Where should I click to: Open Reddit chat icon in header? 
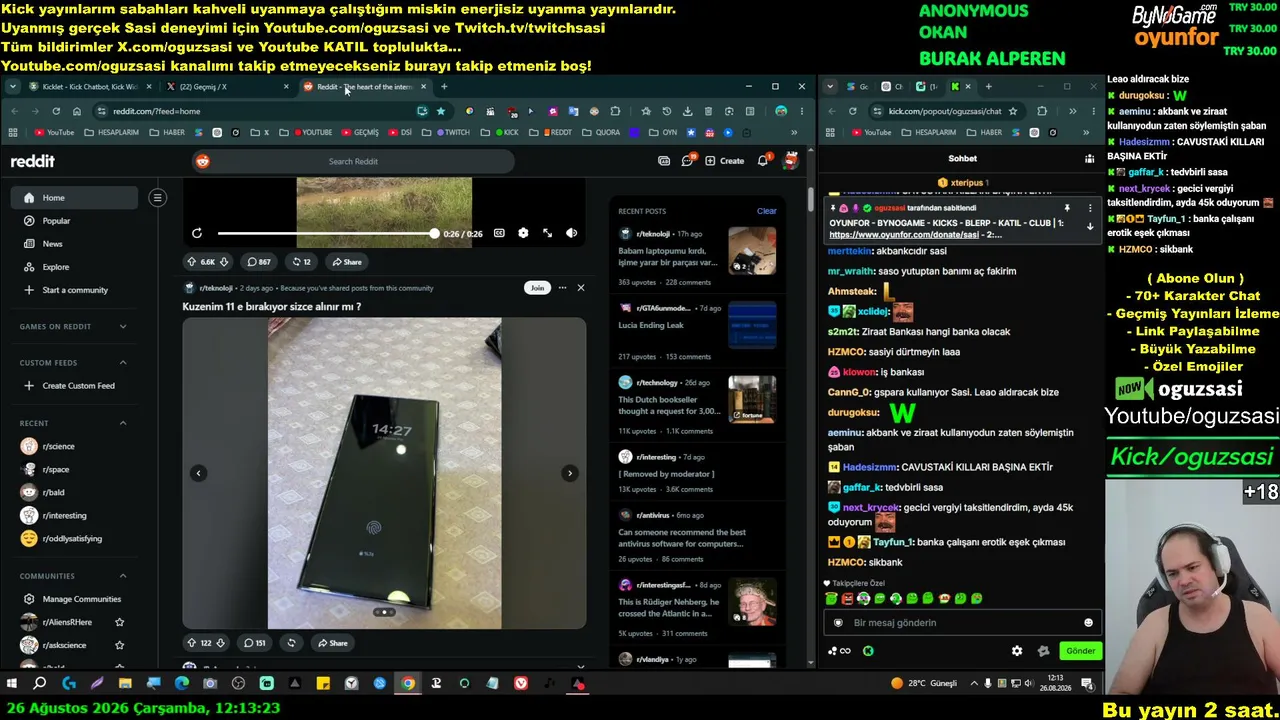click(687, 161)
